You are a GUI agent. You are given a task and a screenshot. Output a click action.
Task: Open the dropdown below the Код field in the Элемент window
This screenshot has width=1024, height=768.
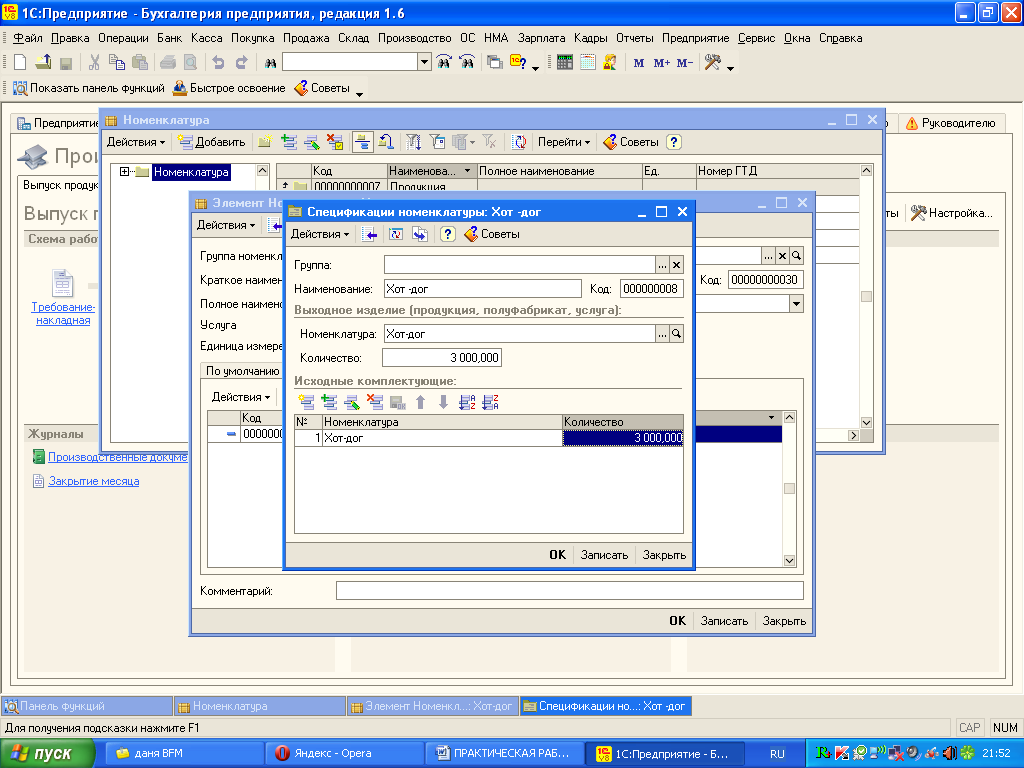tap(796, 304)
